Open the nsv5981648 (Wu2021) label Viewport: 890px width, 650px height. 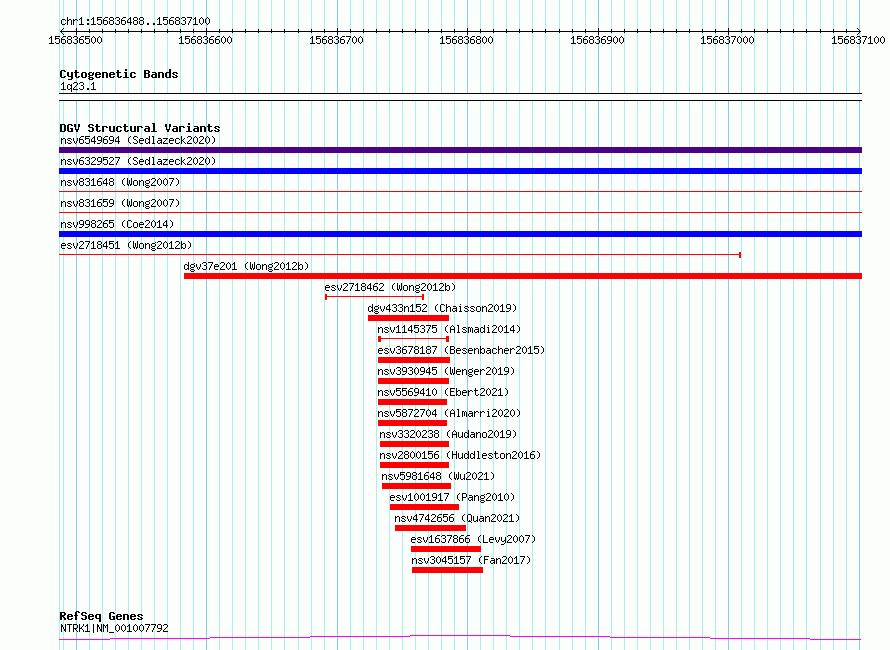pos(438,476)
